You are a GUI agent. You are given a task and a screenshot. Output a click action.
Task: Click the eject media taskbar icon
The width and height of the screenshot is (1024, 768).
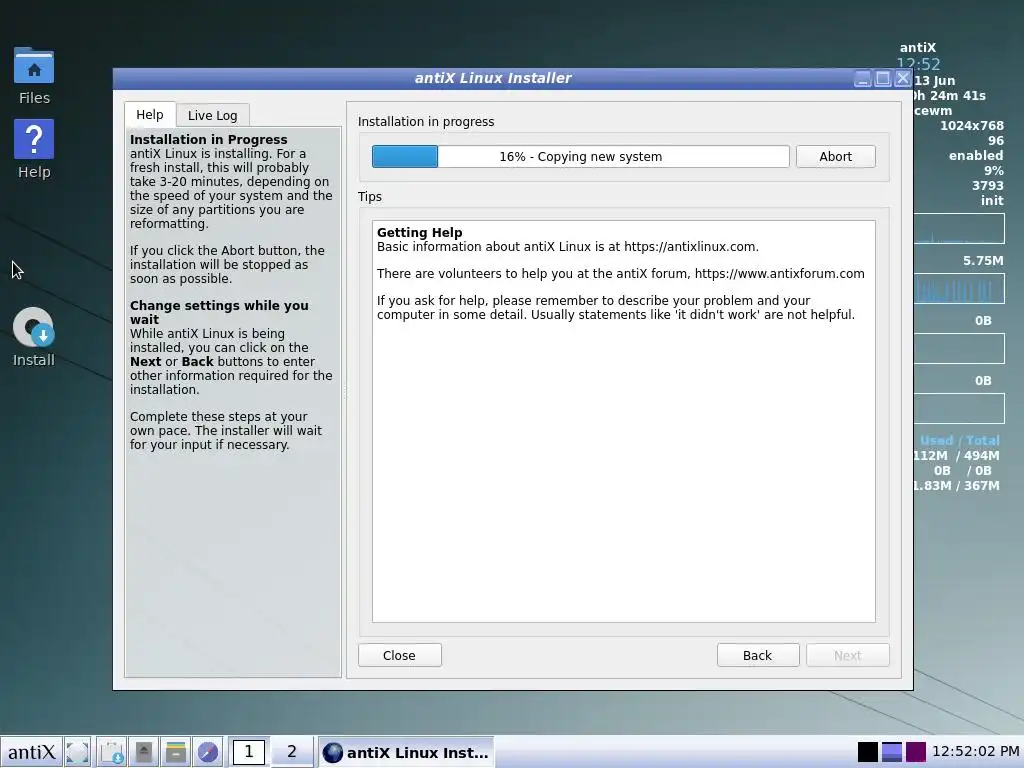point(144,752)
